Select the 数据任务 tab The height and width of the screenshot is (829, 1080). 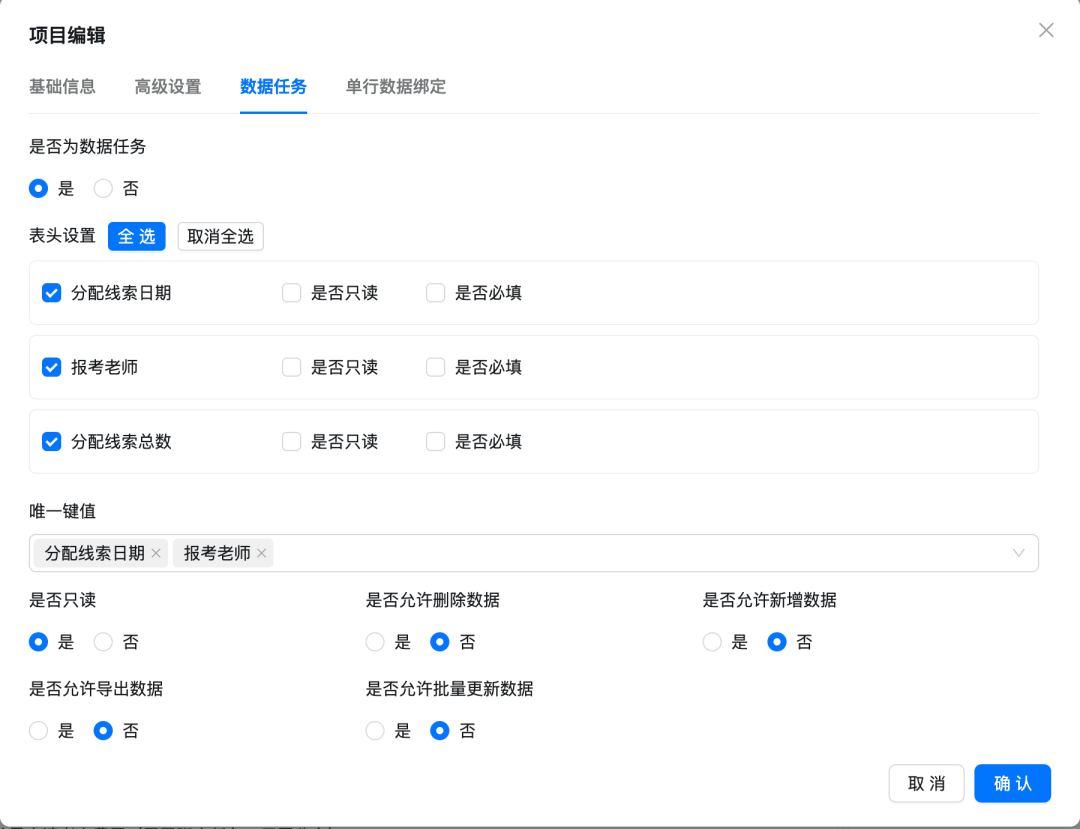coord(273,87)
